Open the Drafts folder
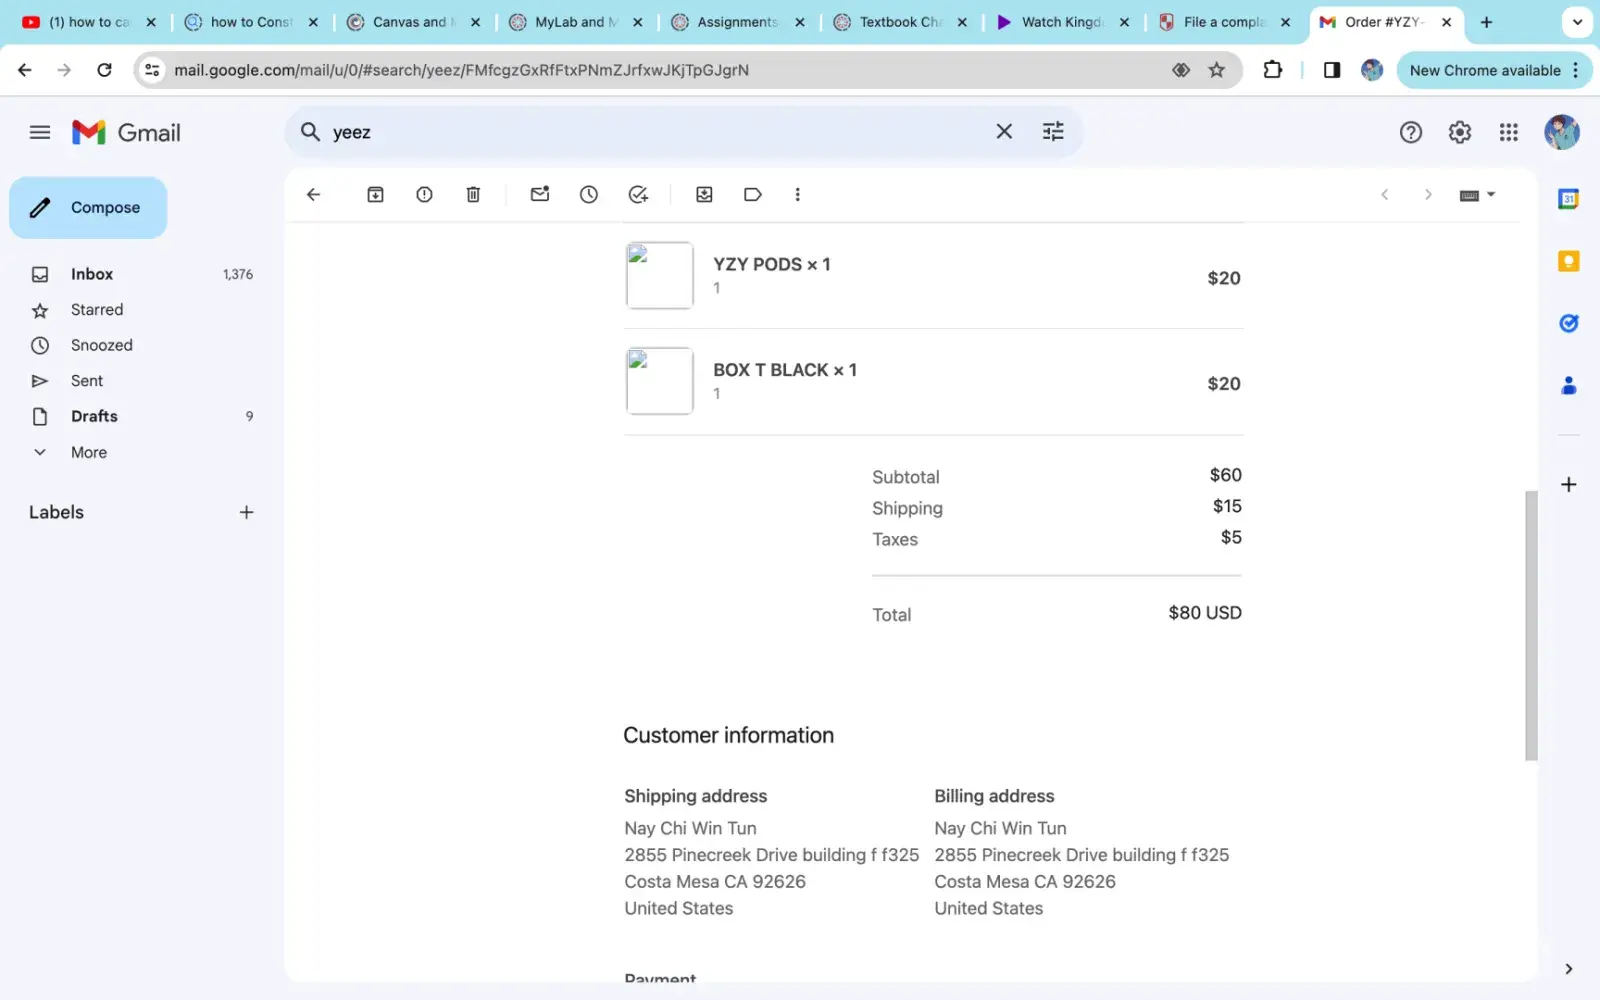The width and height of the screenshot is (1600, 1000). [94, 416]
